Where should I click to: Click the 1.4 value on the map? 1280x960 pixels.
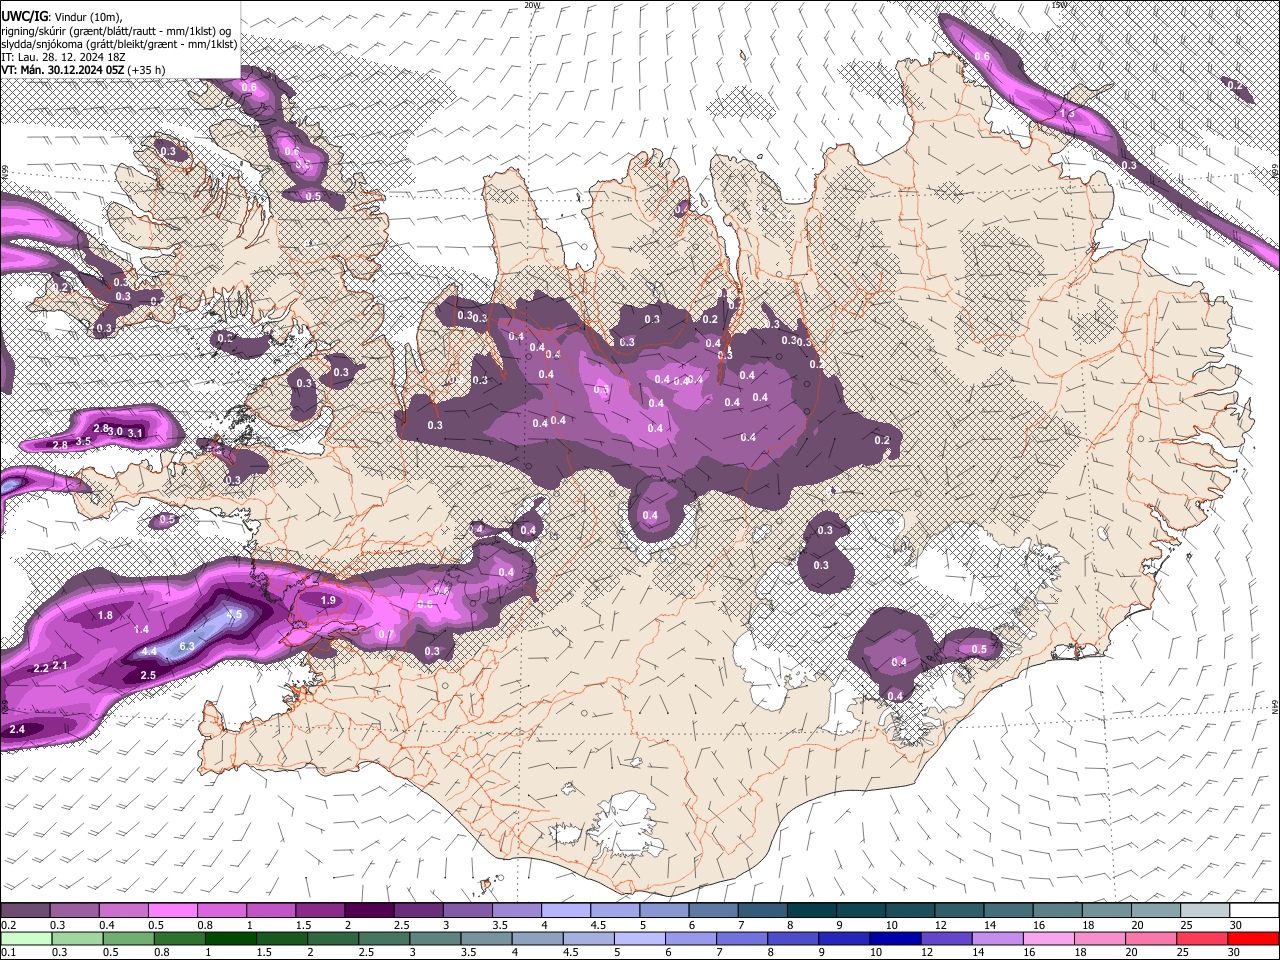[x=141, y=630]
